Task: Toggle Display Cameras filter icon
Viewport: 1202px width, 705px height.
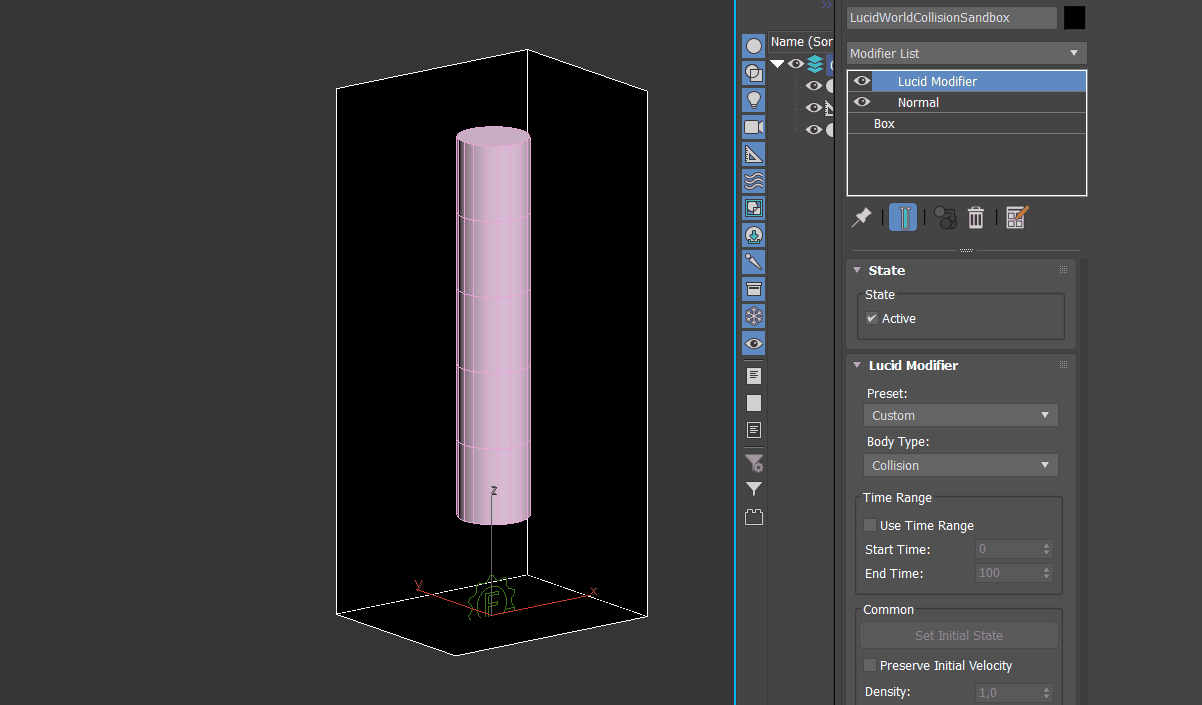Action: click(x=754, y=127)
